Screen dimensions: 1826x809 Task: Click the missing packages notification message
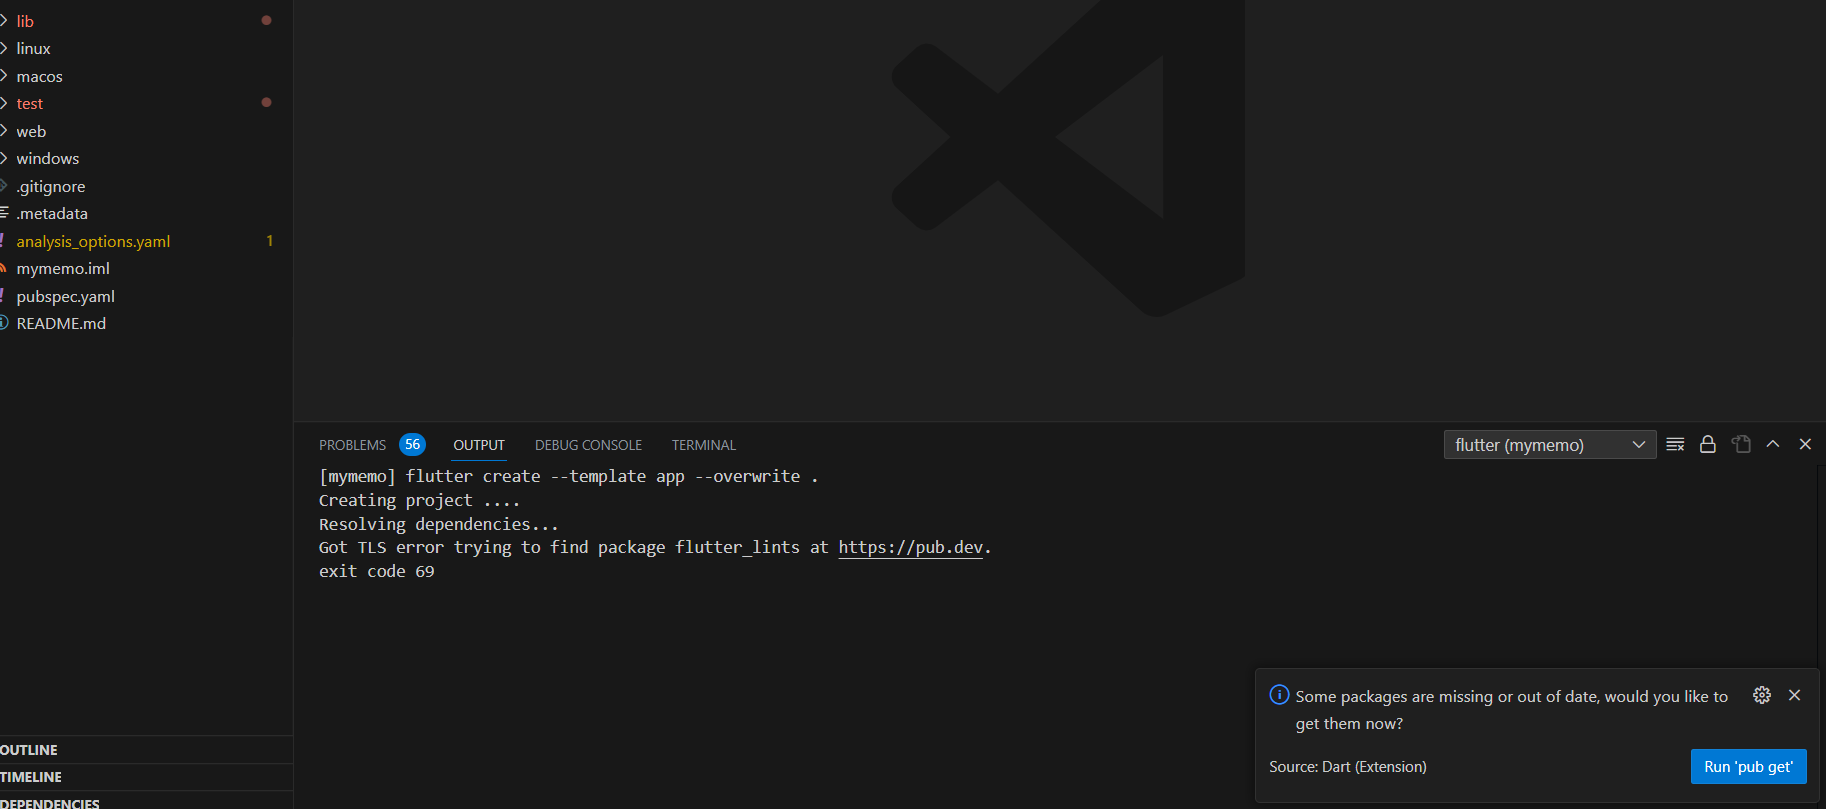pos(1511,710)
